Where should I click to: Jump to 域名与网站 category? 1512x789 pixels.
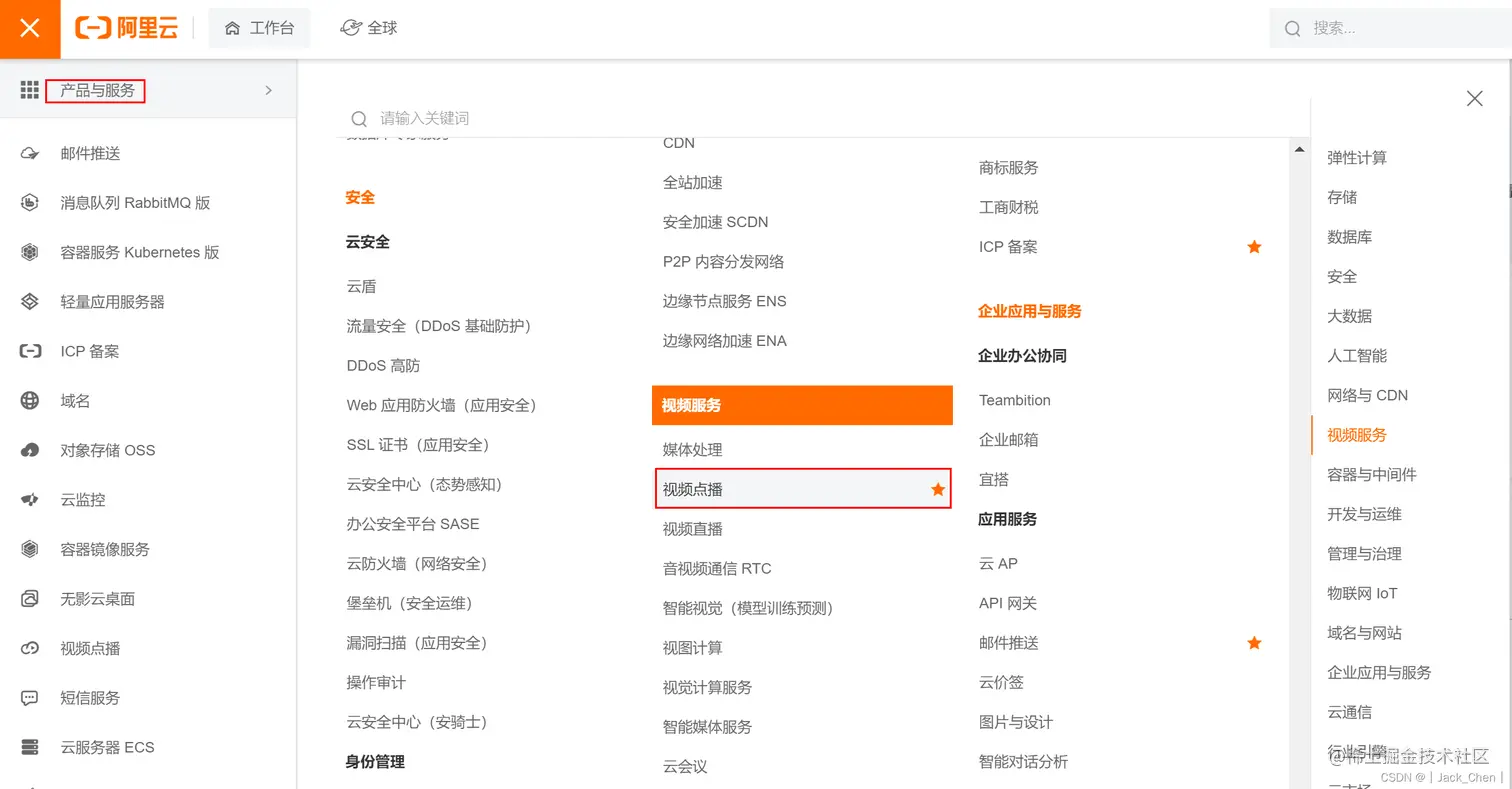1364,633
